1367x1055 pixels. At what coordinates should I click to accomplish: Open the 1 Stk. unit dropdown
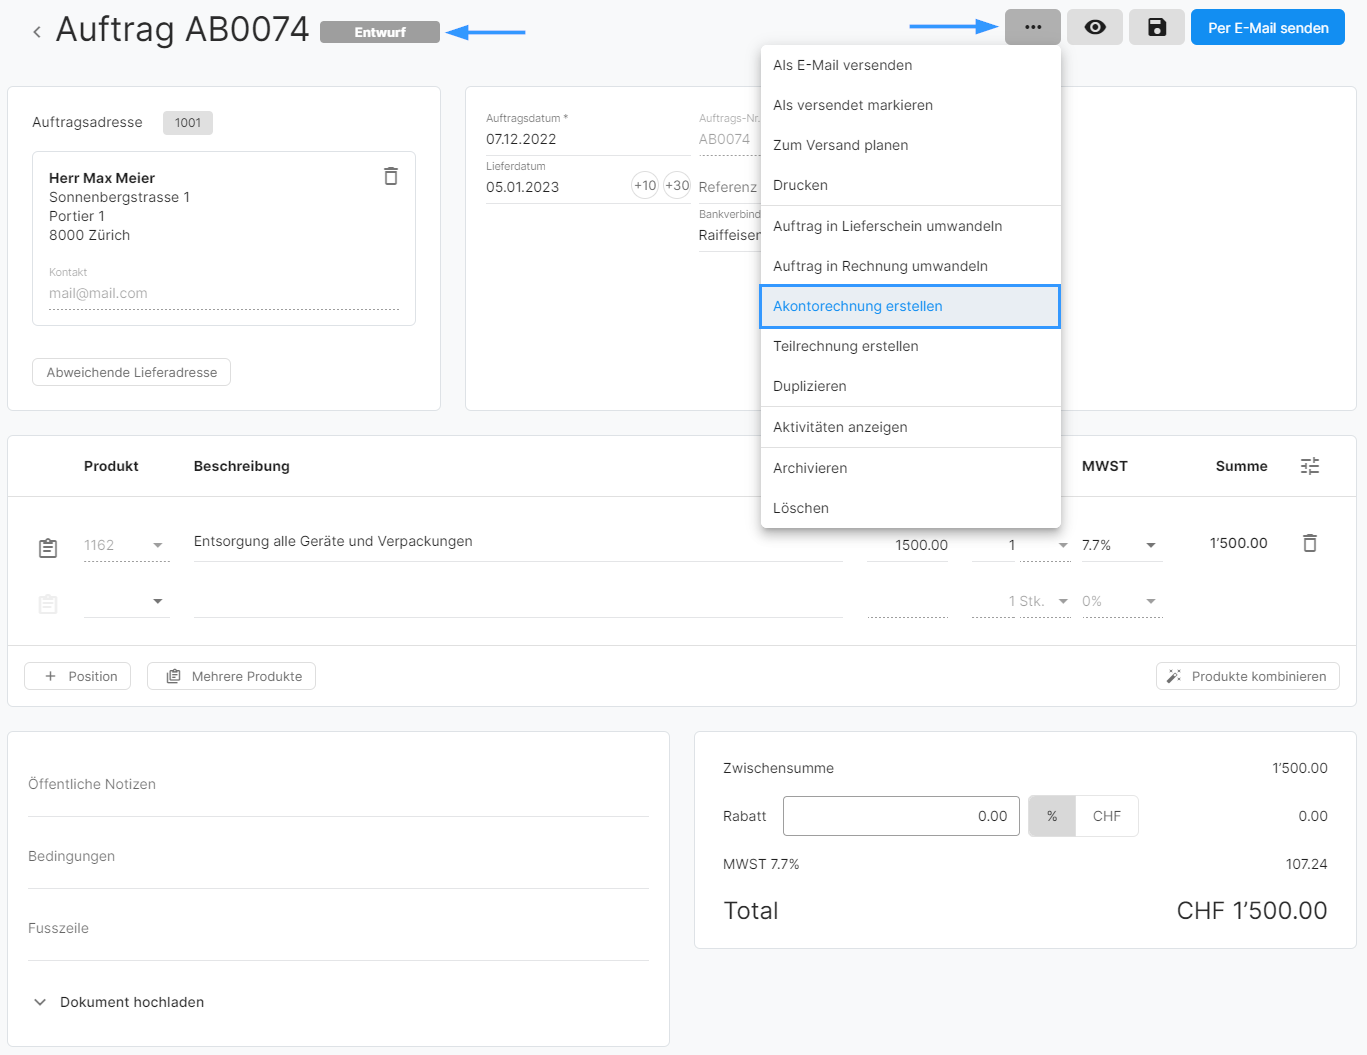(1063, 601)
